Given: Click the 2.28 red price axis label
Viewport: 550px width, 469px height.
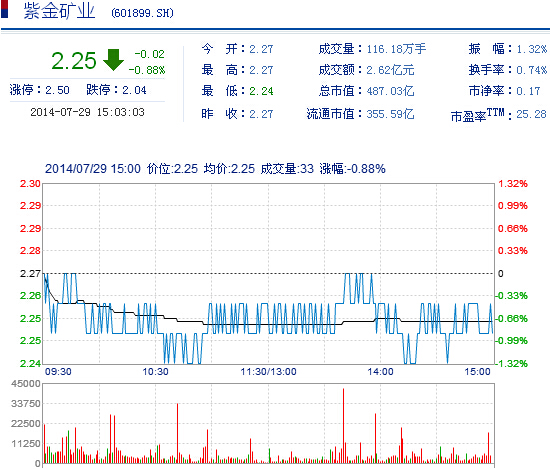Looking at the screenshot, I should [x=30, y=251].
